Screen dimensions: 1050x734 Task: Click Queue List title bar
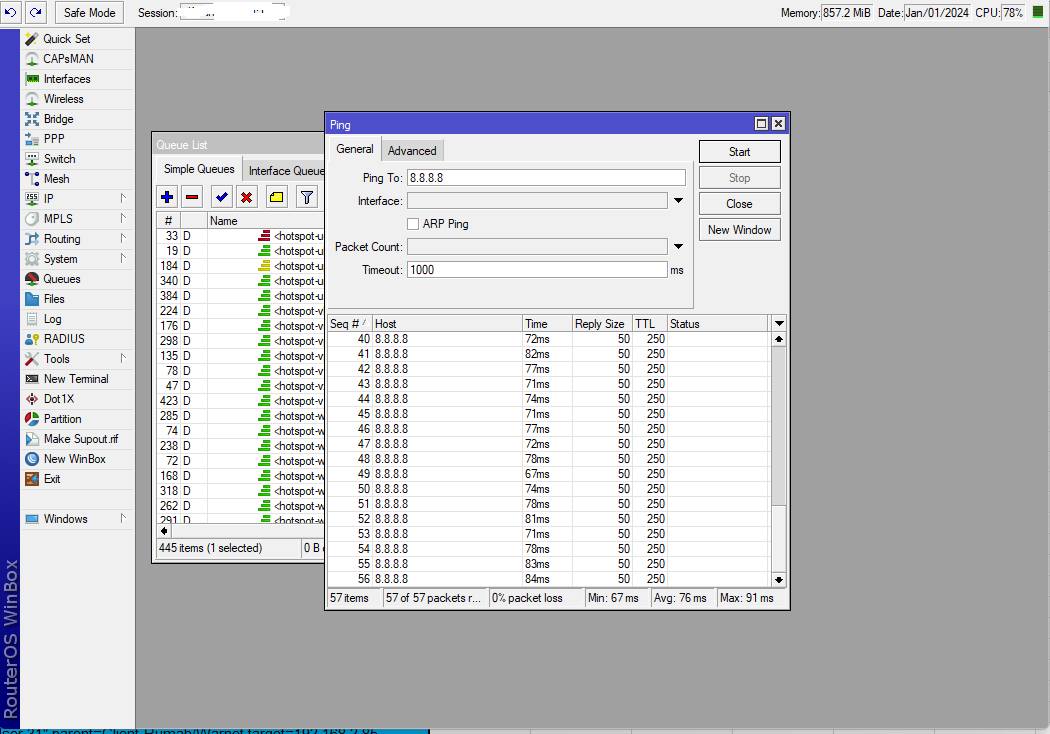click(240, 145)
